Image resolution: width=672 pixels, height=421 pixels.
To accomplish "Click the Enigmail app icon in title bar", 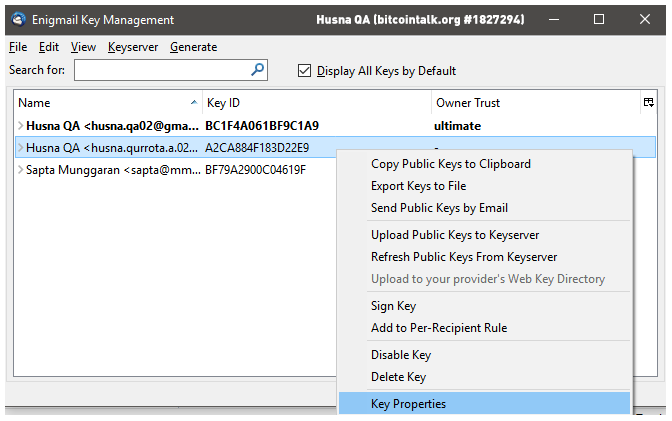I will (18, 19).
